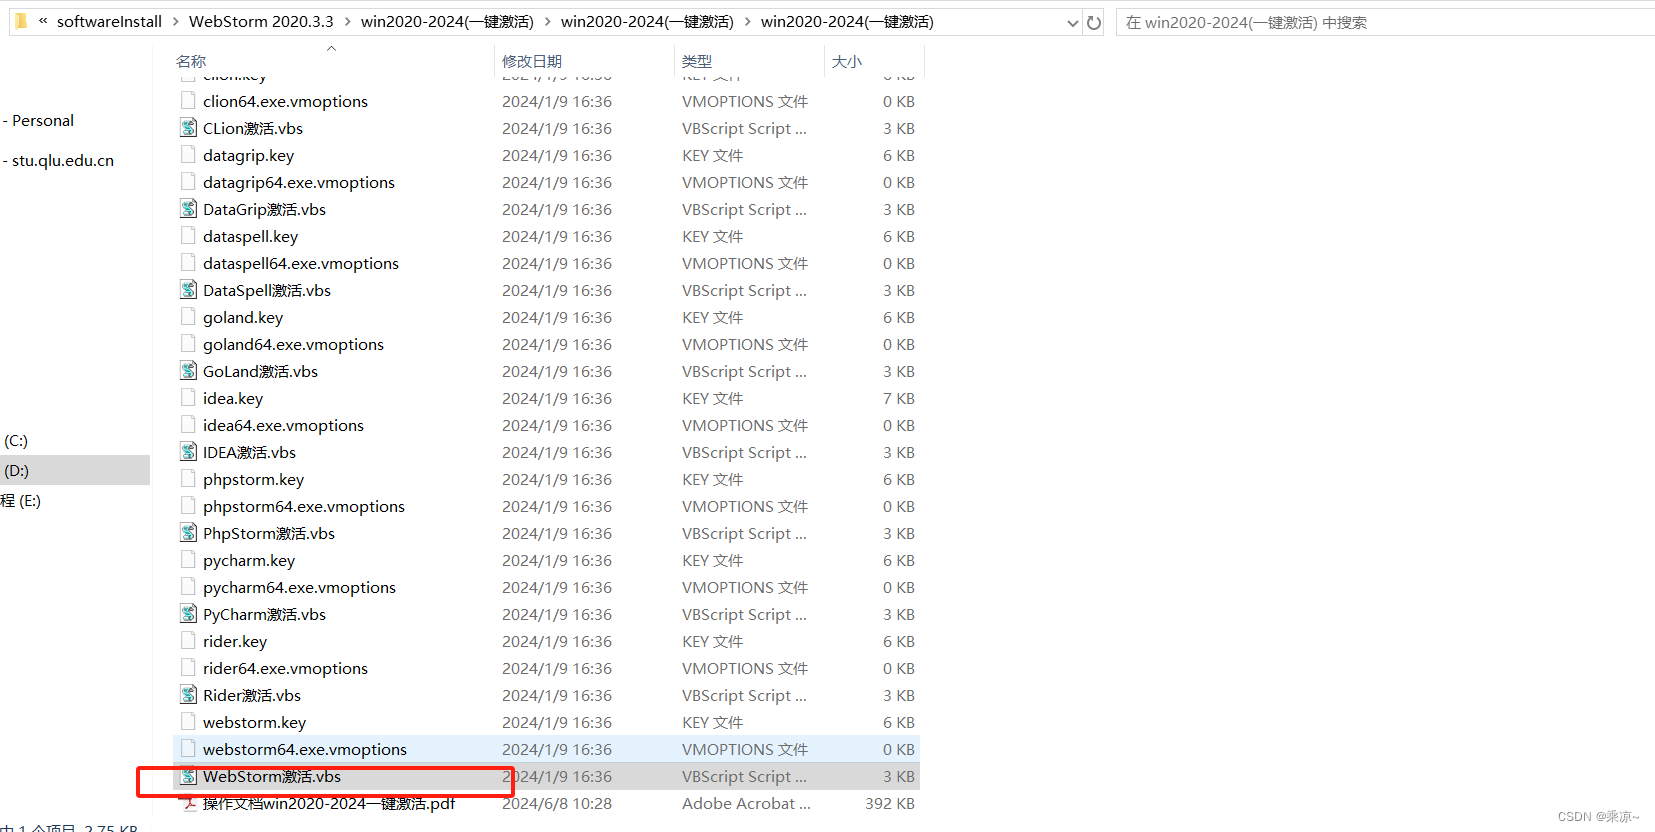Select file name 操作文档win2020-2024一键激活.pdf
The width and height of the screenshot is (1655, 832).
(329, 804)
